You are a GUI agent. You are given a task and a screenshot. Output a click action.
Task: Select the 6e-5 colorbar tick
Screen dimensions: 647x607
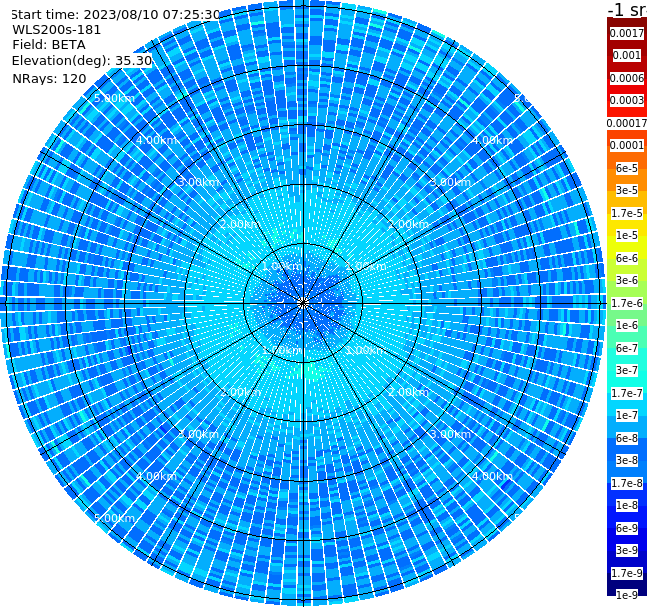coord(627,168)
